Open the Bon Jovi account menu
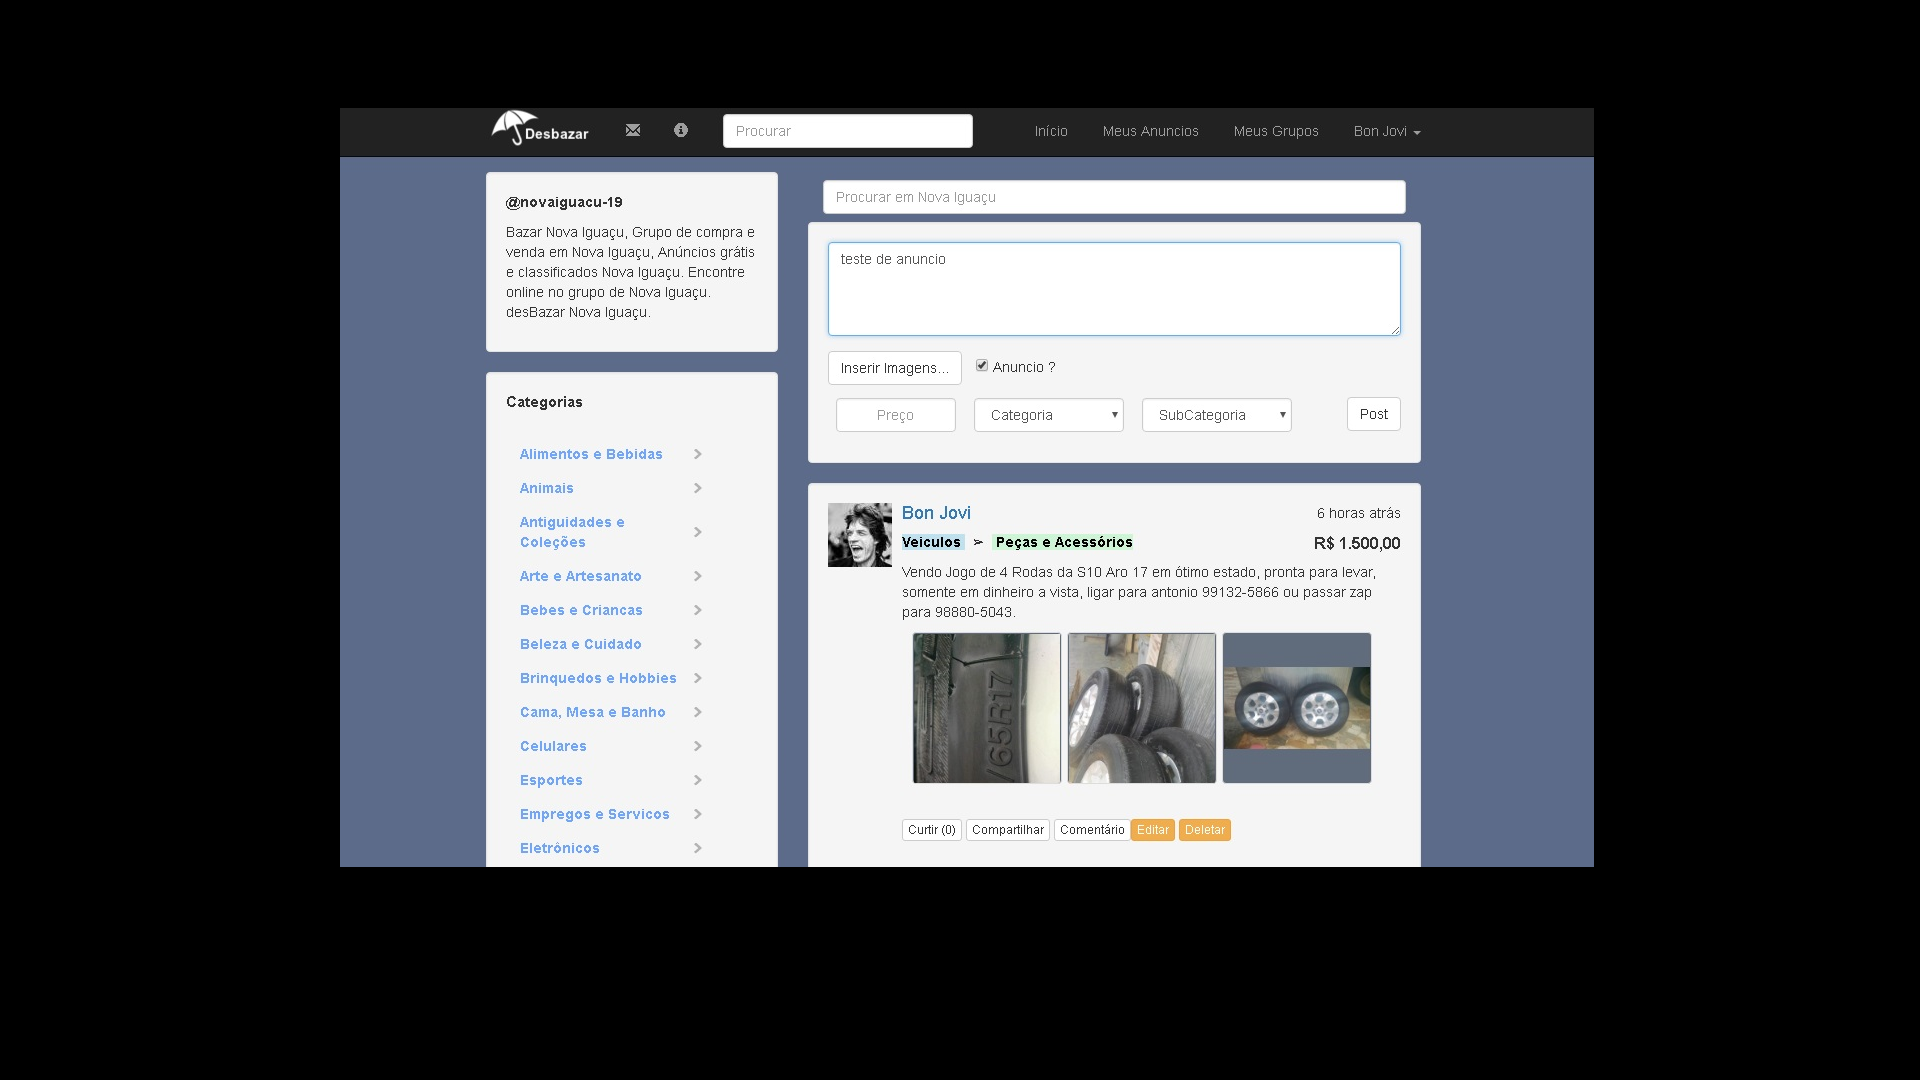The height and width of the screenshot is (1080, 1920). pos(1387,131)
